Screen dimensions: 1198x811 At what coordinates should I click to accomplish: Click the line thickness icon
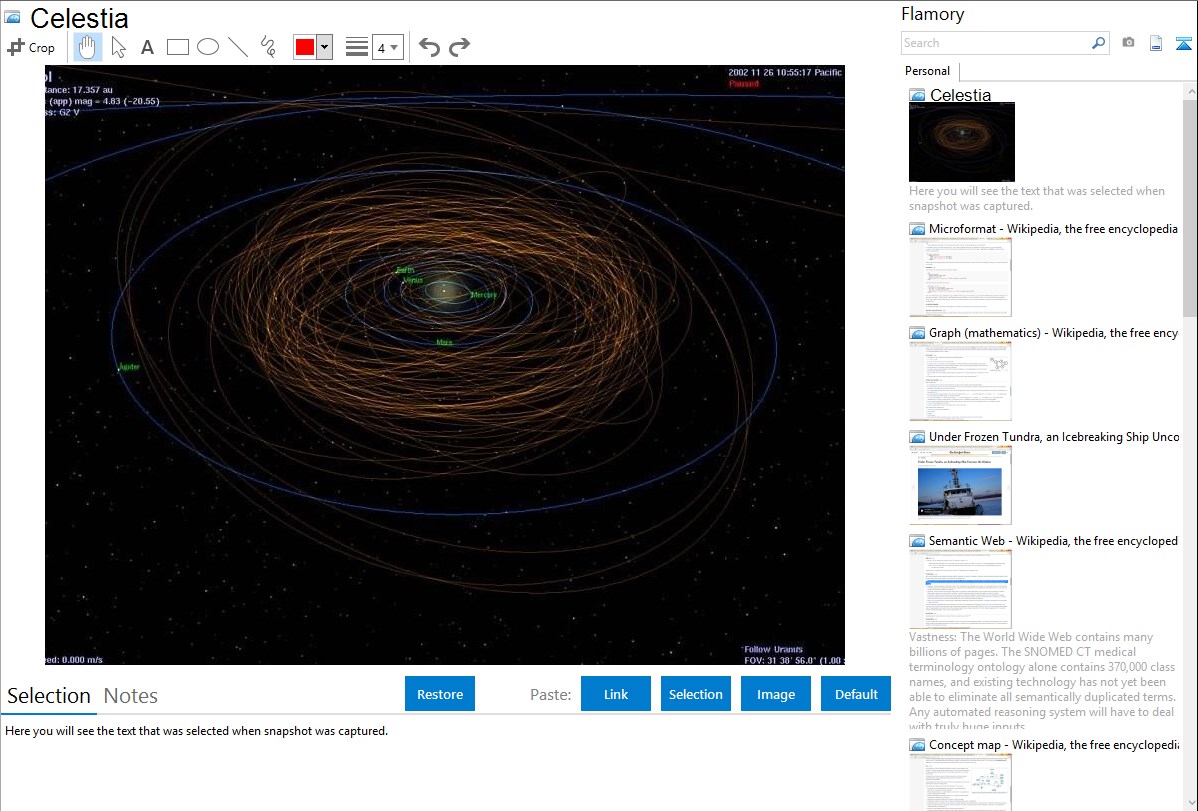356,47
